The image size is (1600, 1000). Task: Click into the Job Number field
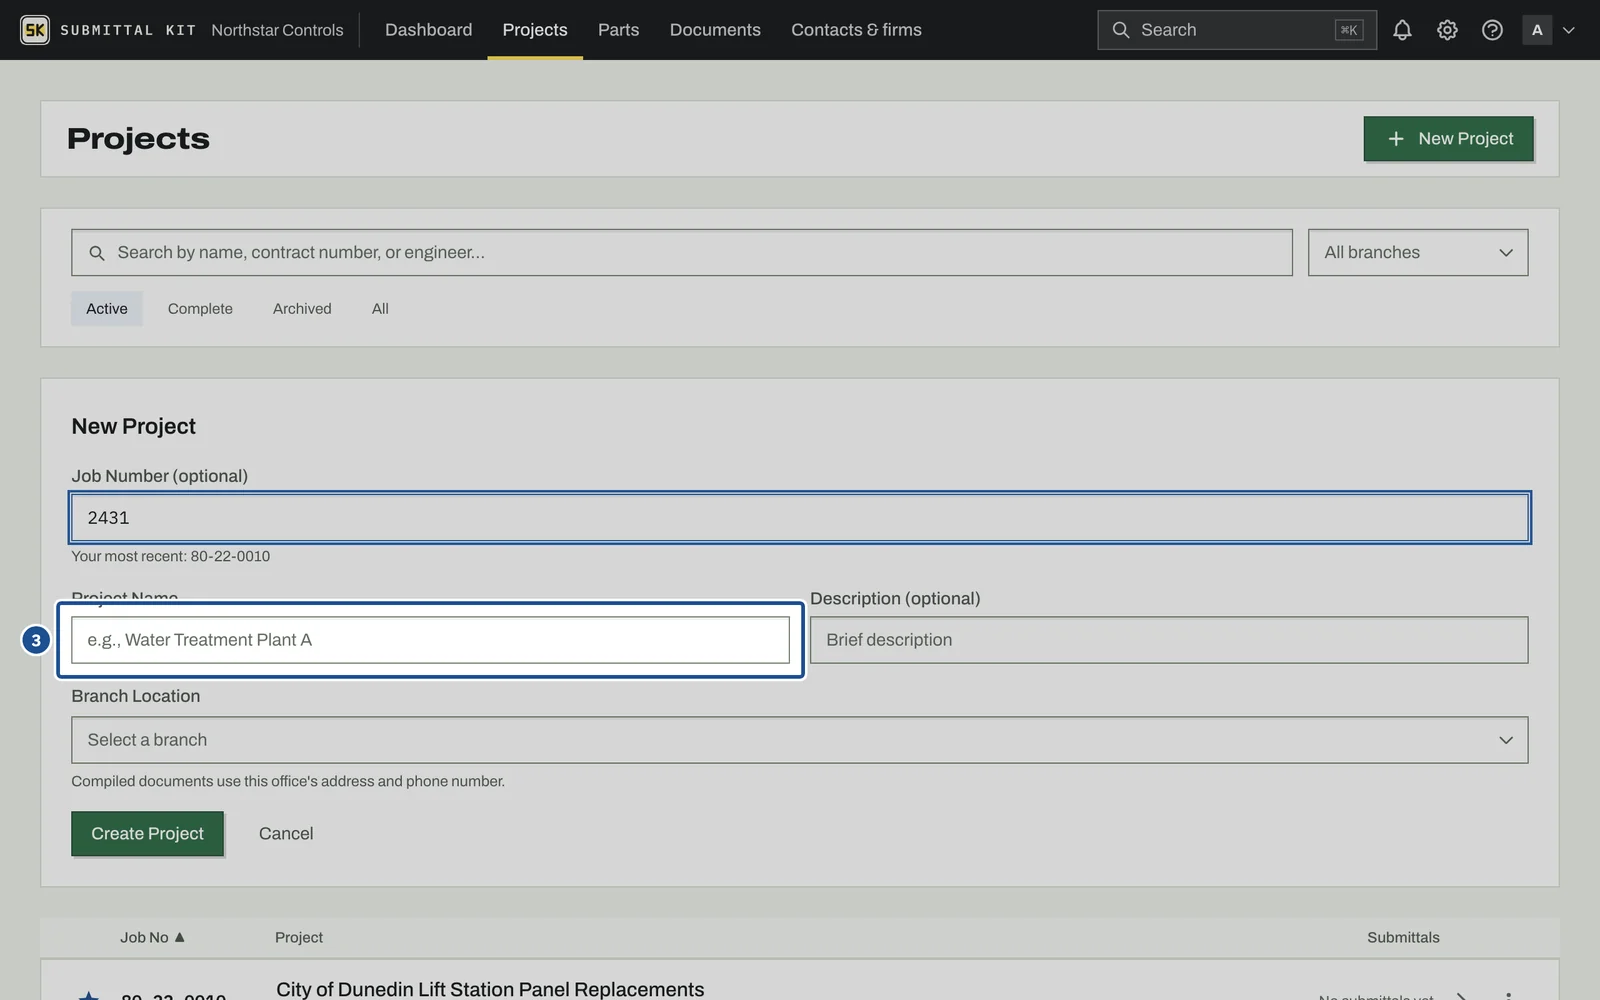click(799, 518)
